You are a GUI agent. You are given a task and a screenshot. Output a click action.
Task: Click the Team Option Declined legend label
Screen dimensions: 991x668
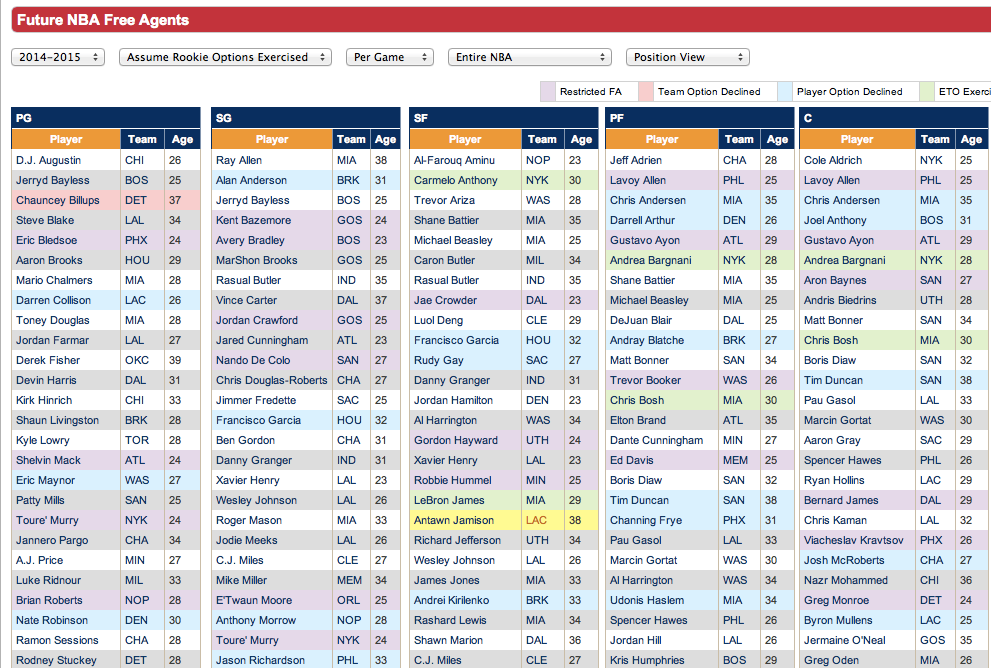coord(709,92)
